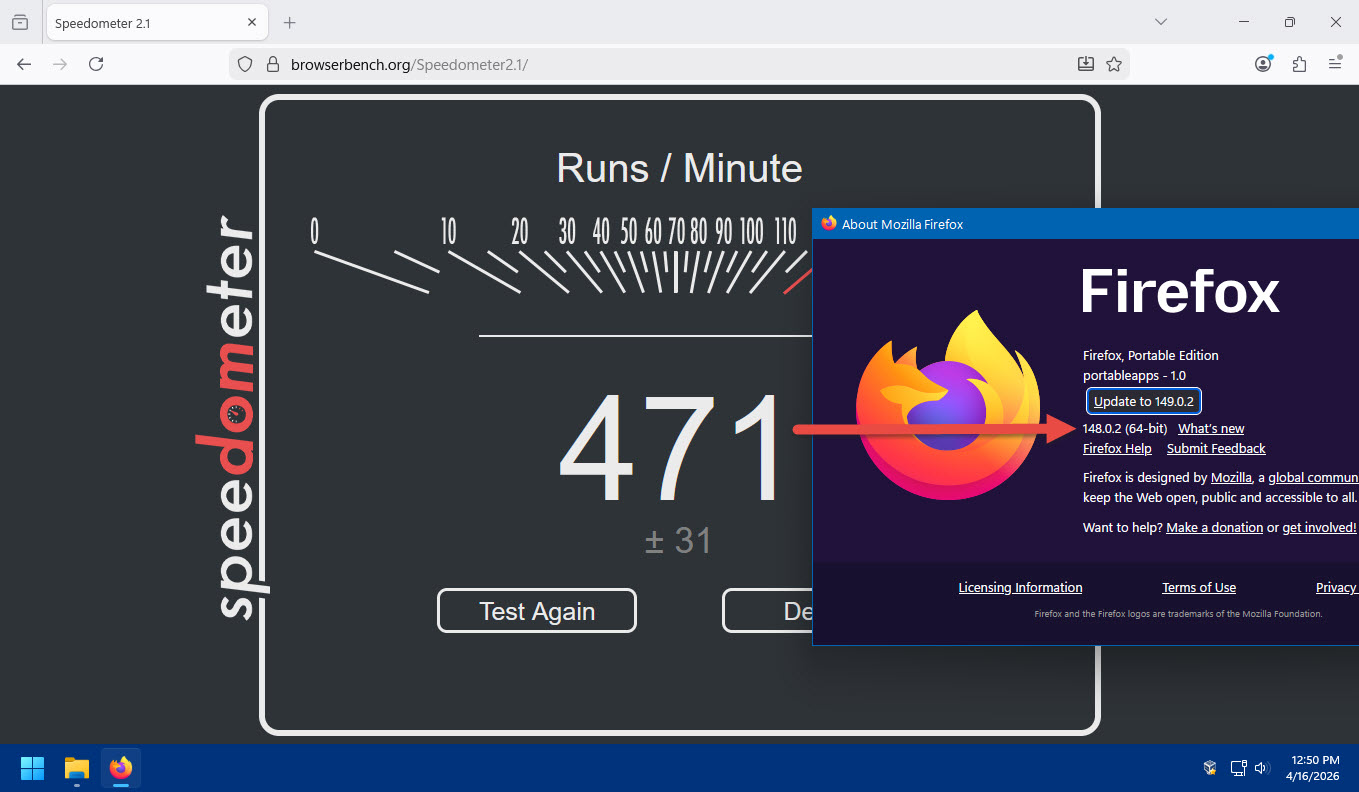Expand the list all tabs dropdown
The height and width of the screenshot is (792, 1359).
[1161, 22]
